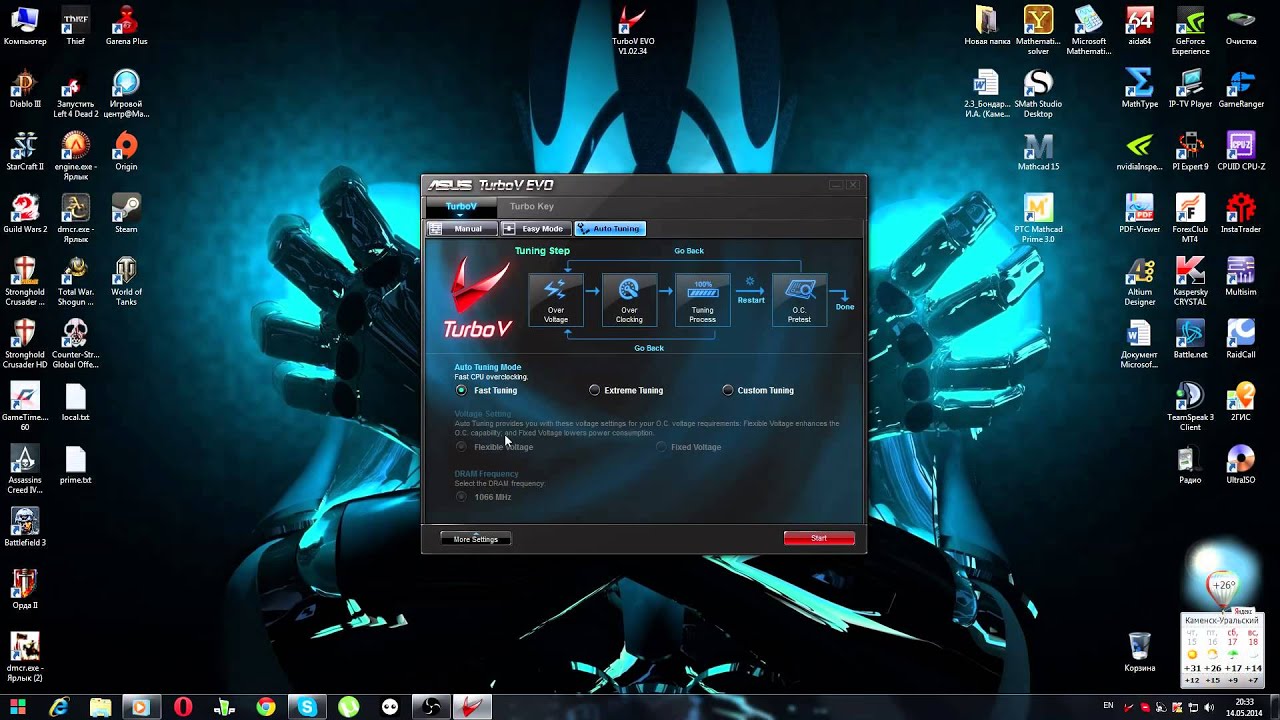This screenshot has height=720, width=1280.
Task: Click the EN language indicator in tray
Action: (1108, 706)
